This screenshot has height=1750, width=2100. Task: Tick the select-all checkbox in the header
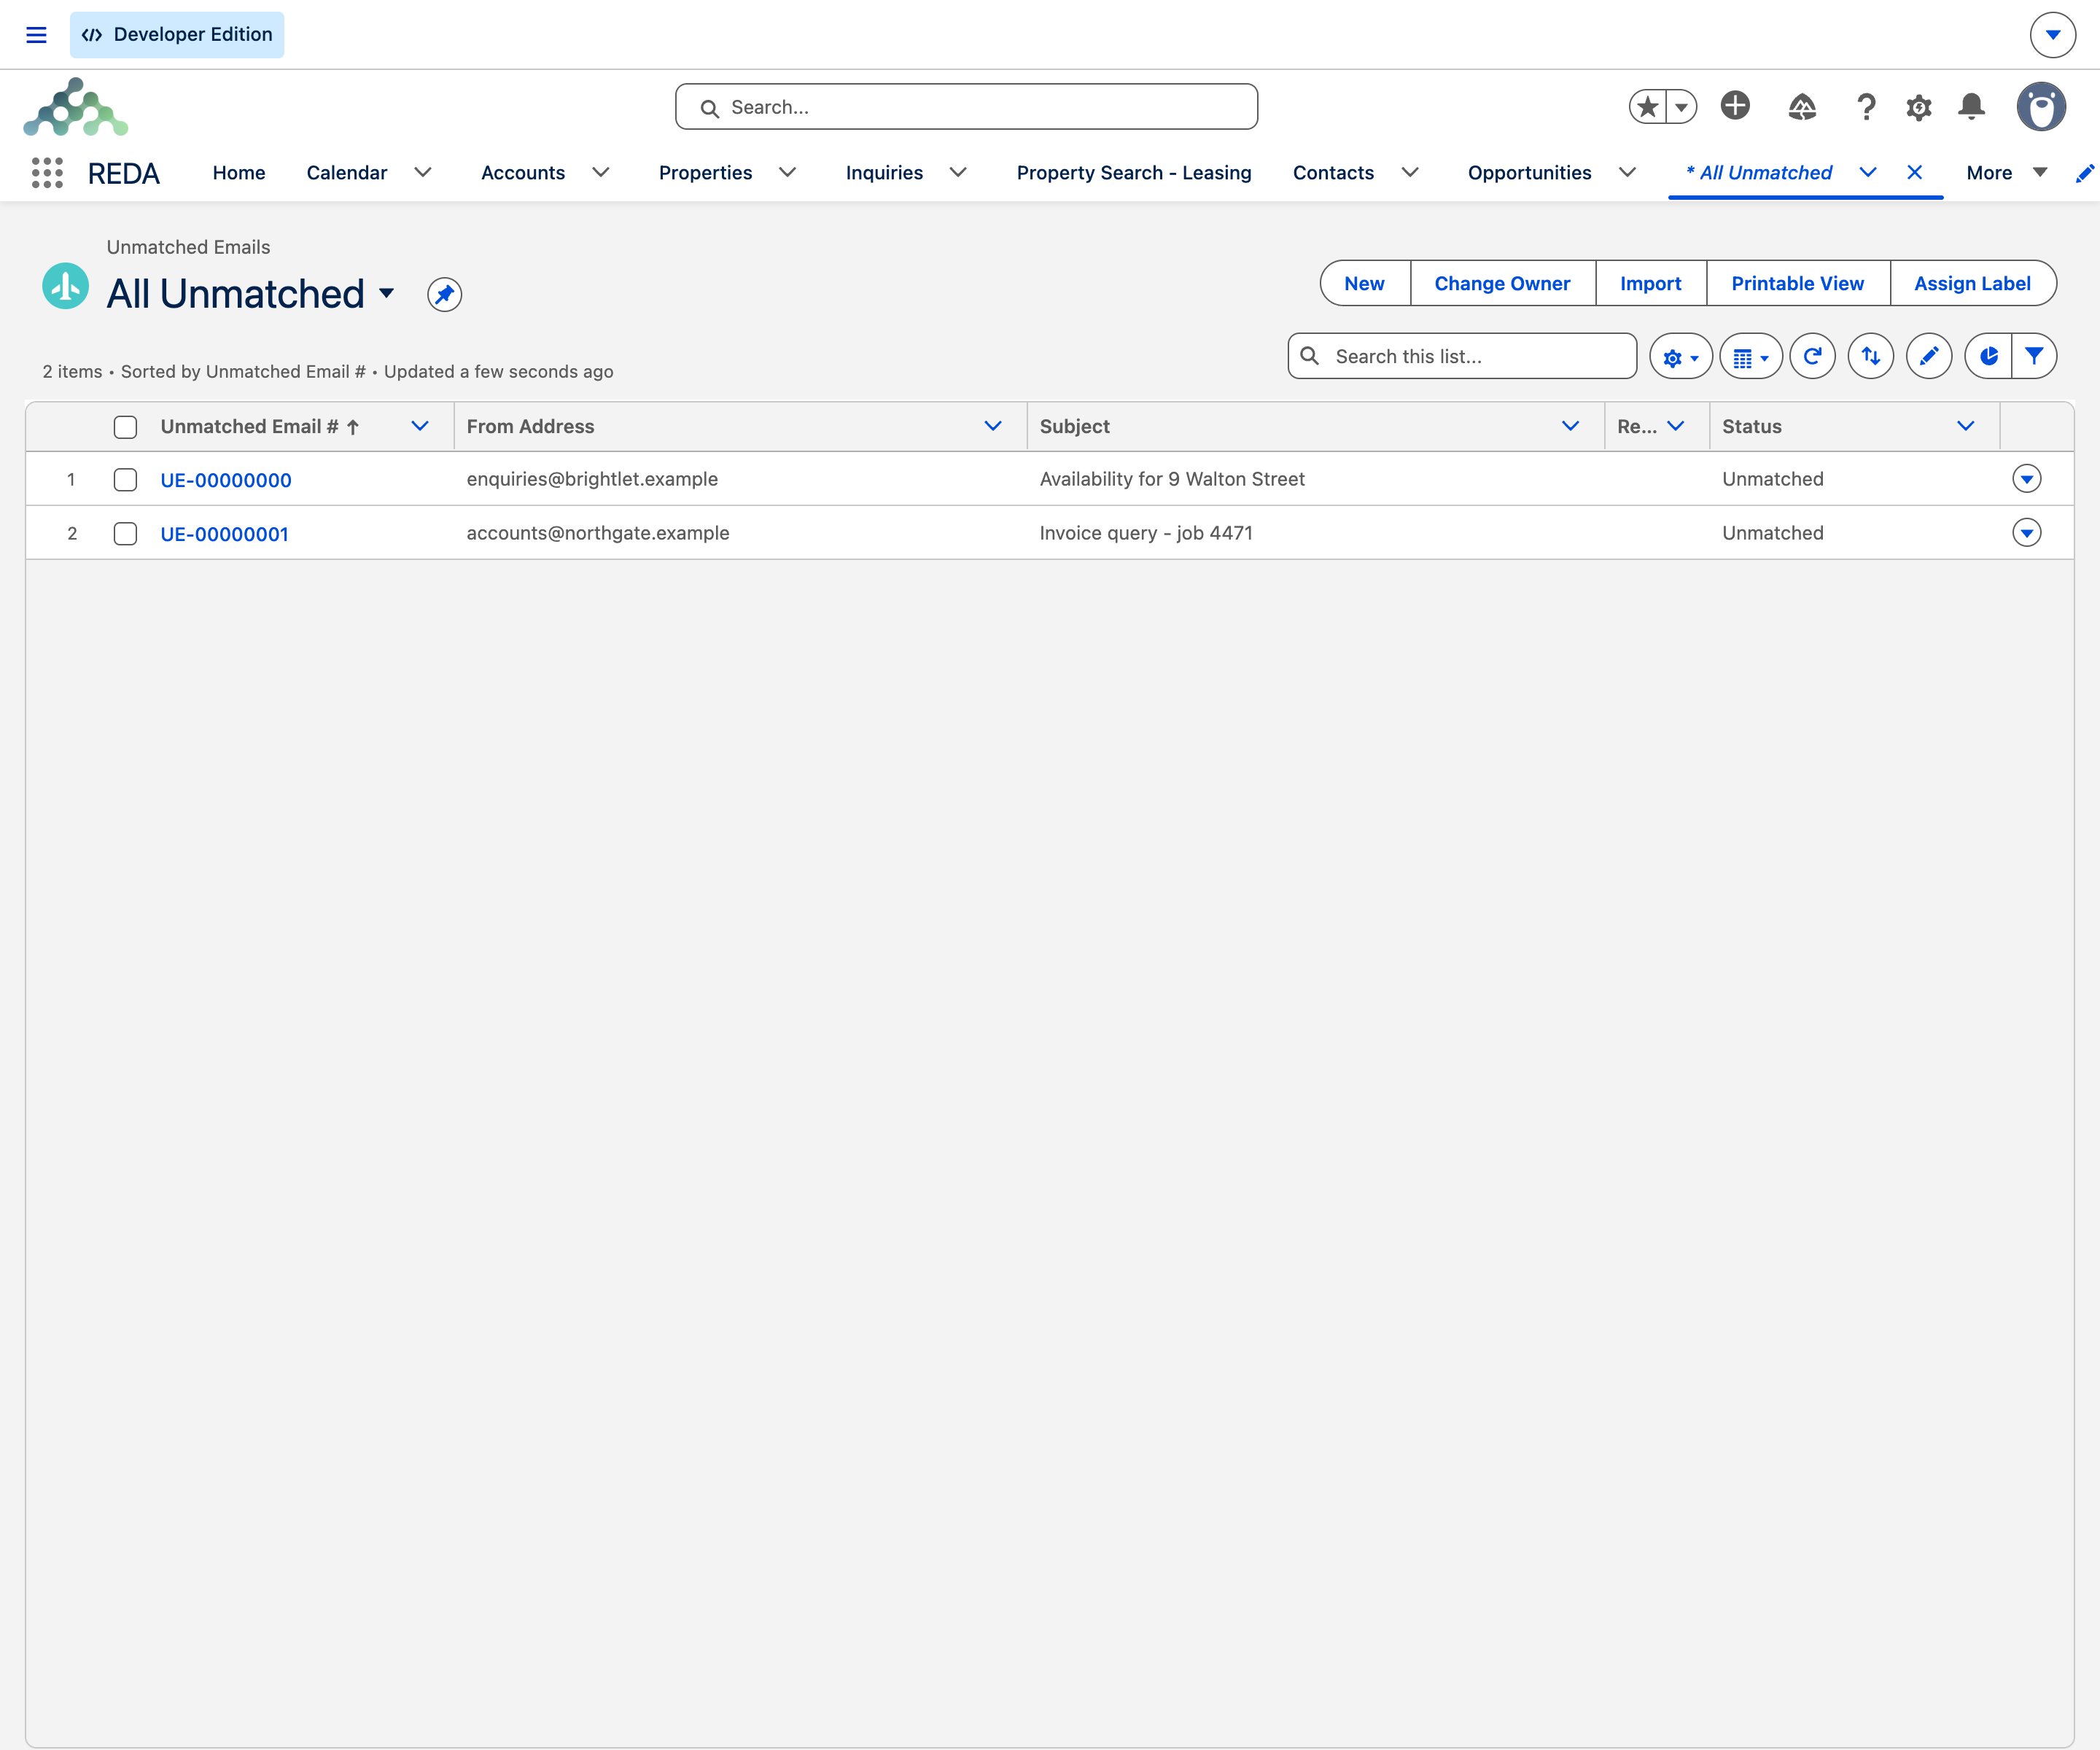click(125, 427)
